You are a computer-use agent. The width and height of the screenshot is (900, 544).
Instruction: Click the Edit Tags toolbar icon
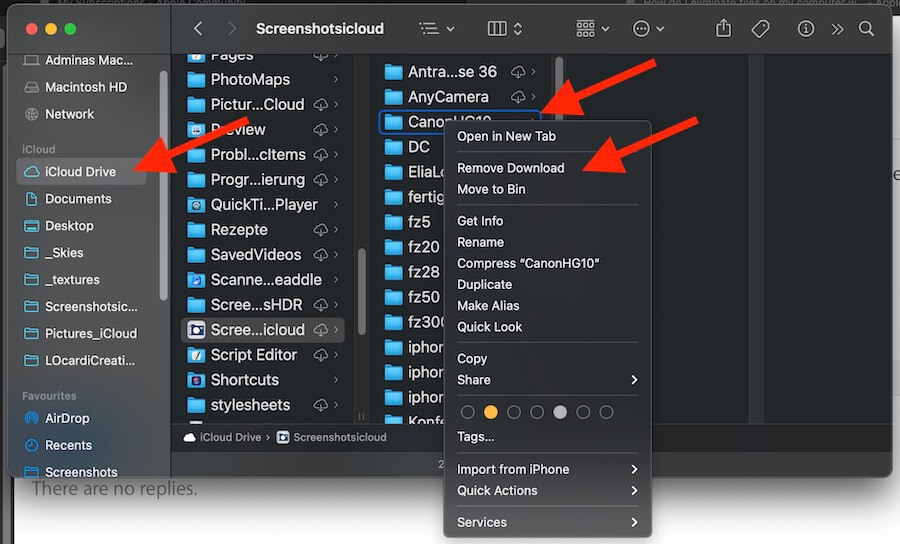[760, 29]
